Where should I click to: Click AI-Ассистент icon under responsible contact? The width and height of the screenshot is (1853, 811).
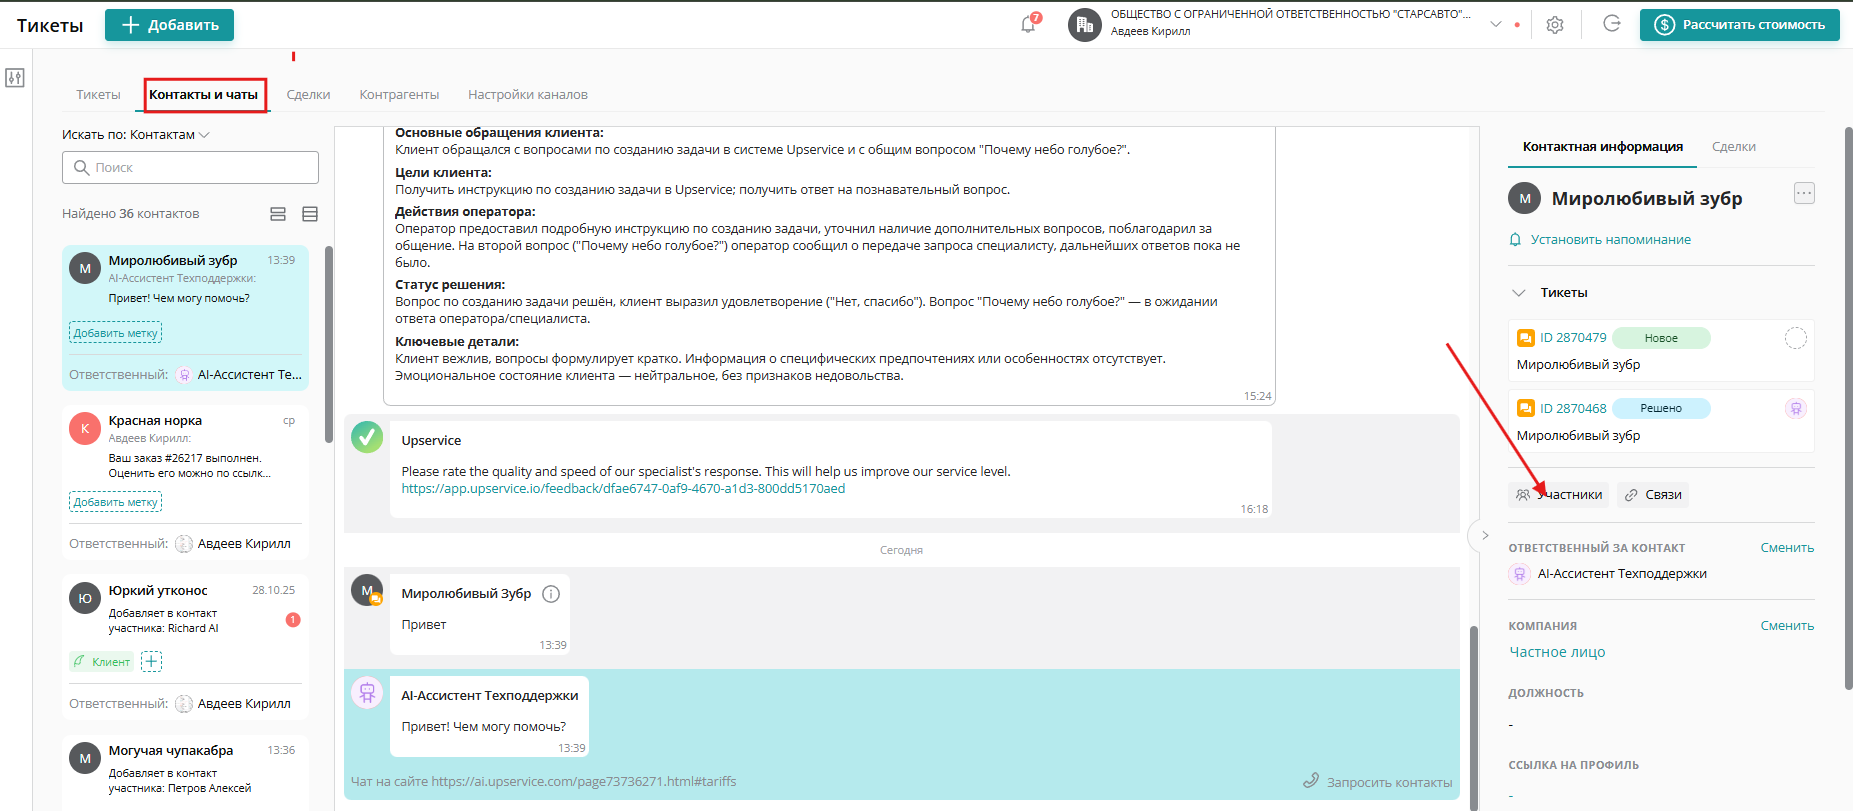[1520, 574]
